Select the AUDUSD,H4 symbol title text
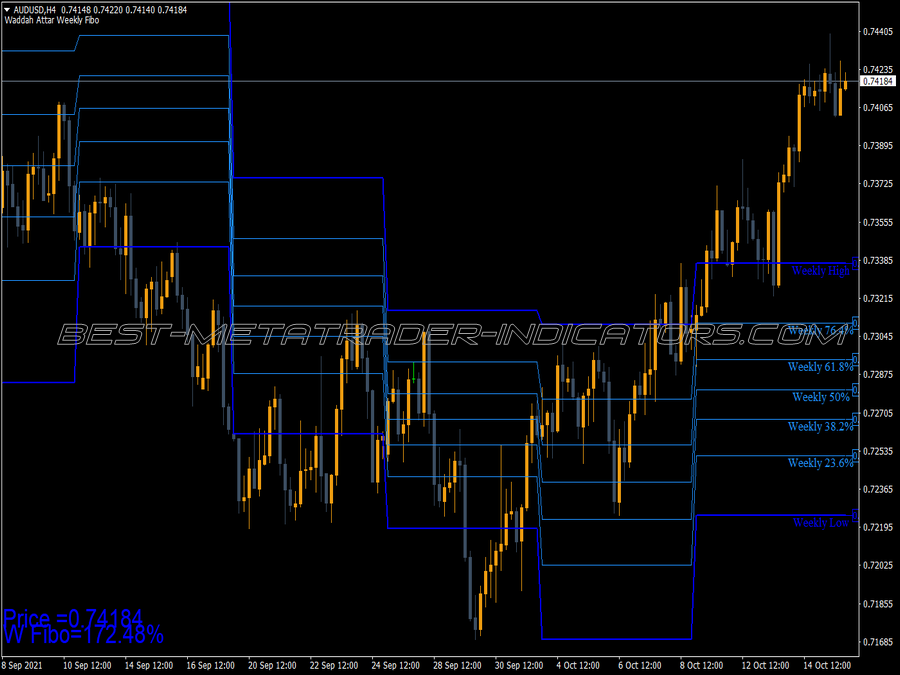This screenshot has height=675, width=900. coord(34,10)
